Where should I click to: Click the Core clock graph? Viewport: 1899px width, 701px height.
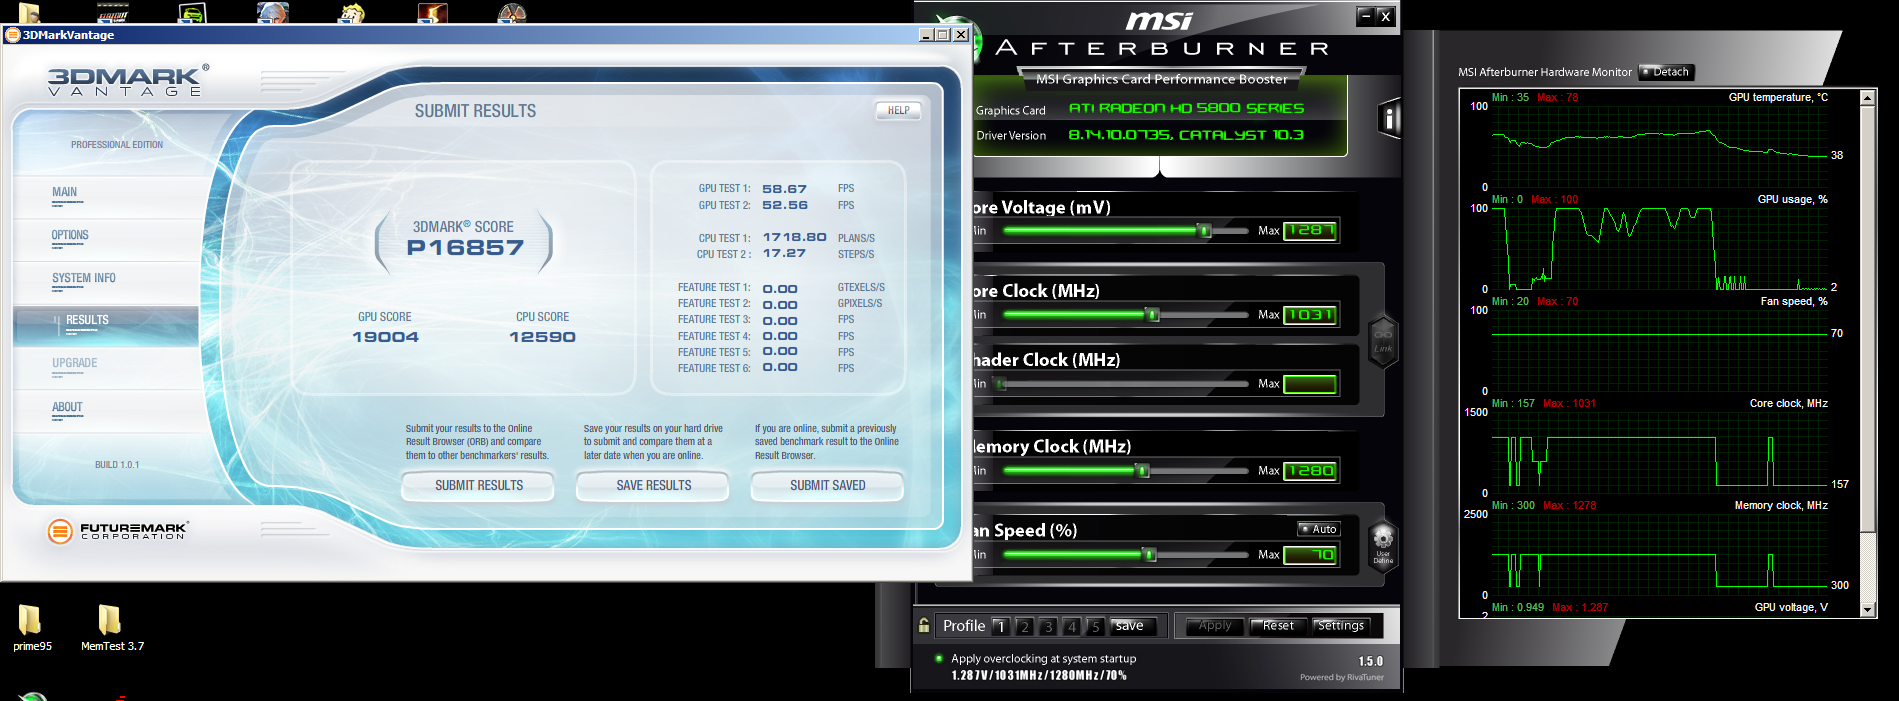[1660, 453]
